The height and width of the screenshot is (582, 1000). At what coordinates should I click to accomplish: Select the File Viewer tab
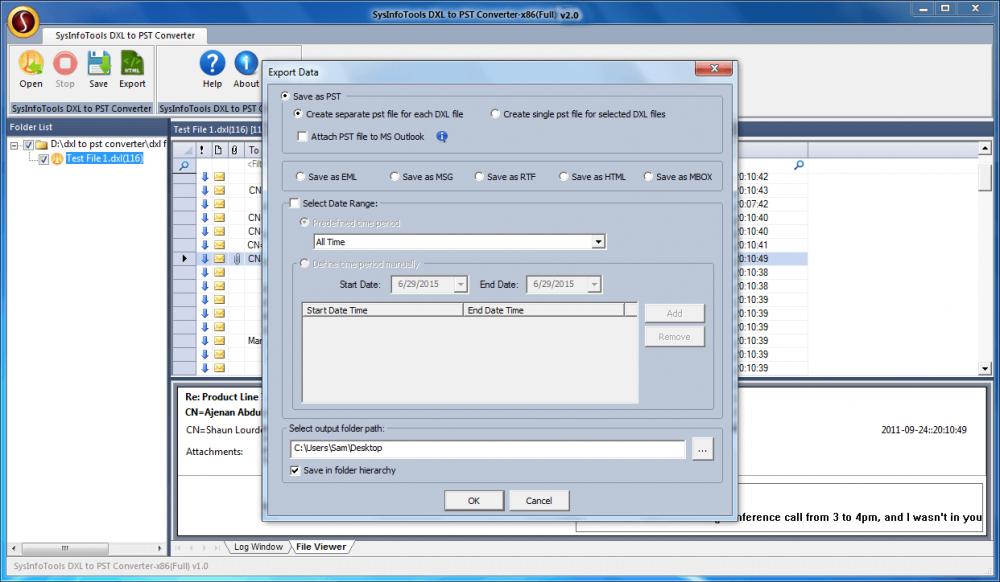tap(322, 547)
